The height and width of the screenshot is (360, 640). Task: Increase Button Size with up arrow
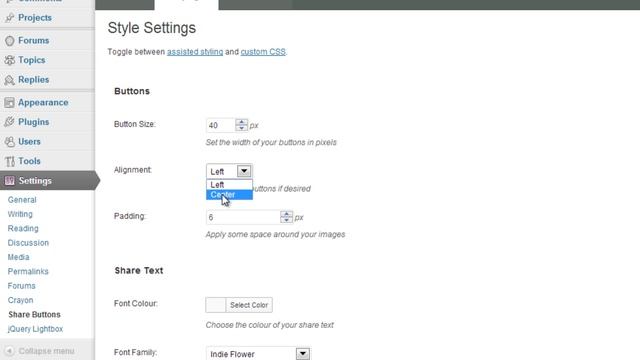(x=242, y=122)
